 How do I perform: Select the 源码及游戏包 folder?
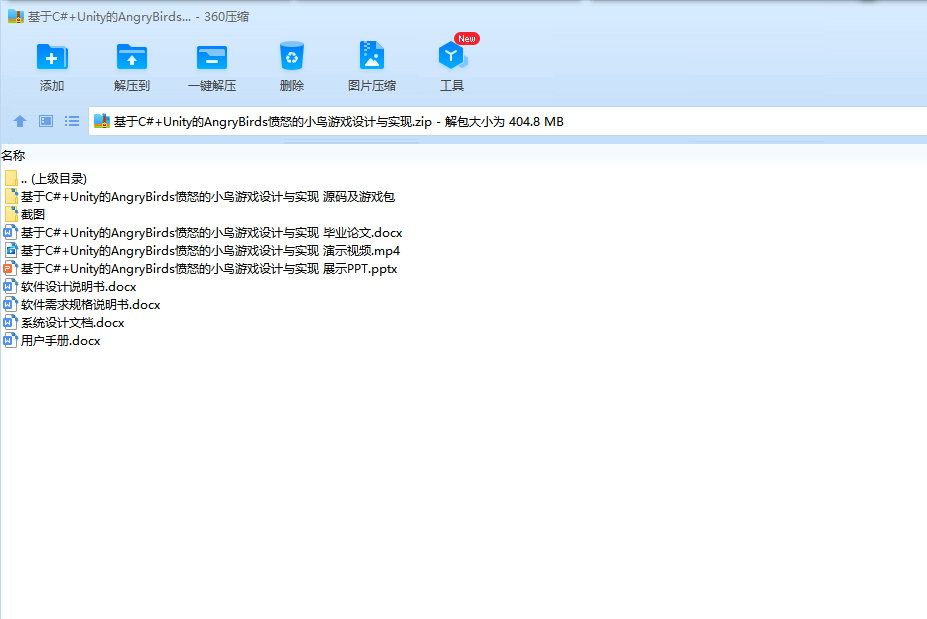coord(200,196)
